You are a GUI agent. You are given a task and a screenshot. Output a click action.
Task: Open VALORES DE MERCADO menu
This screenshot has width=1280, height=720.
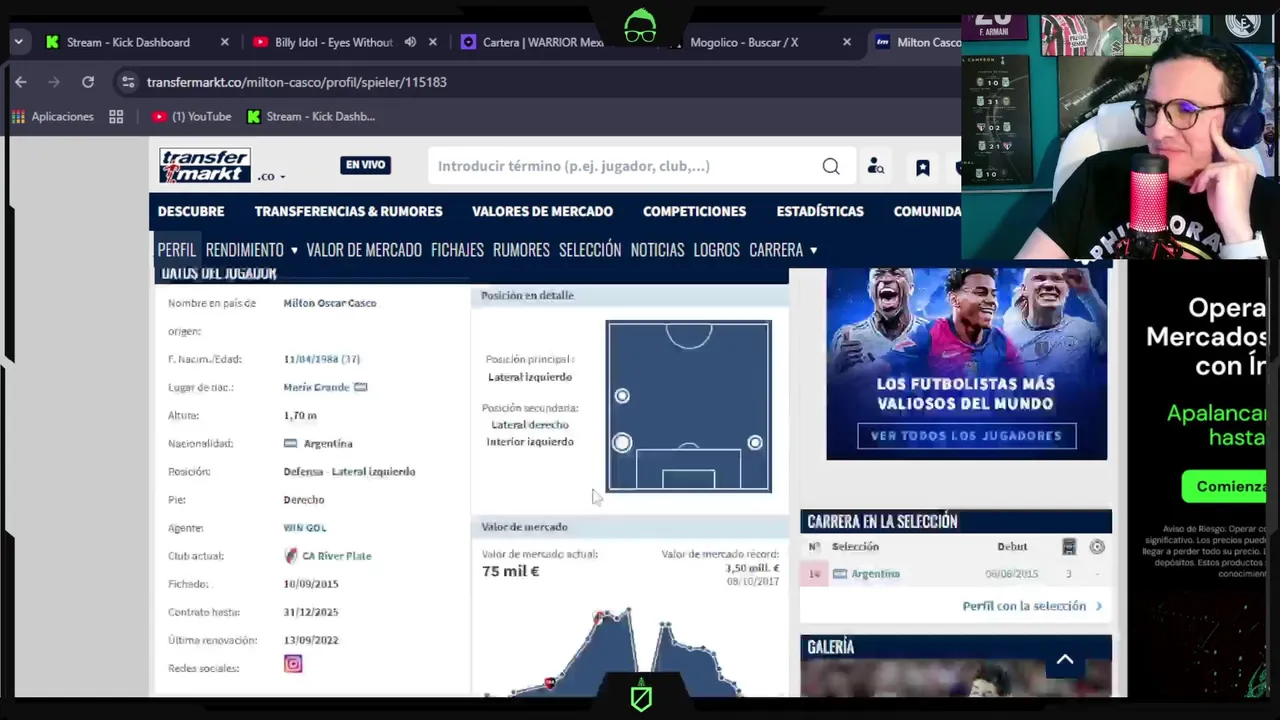[542, 211]
